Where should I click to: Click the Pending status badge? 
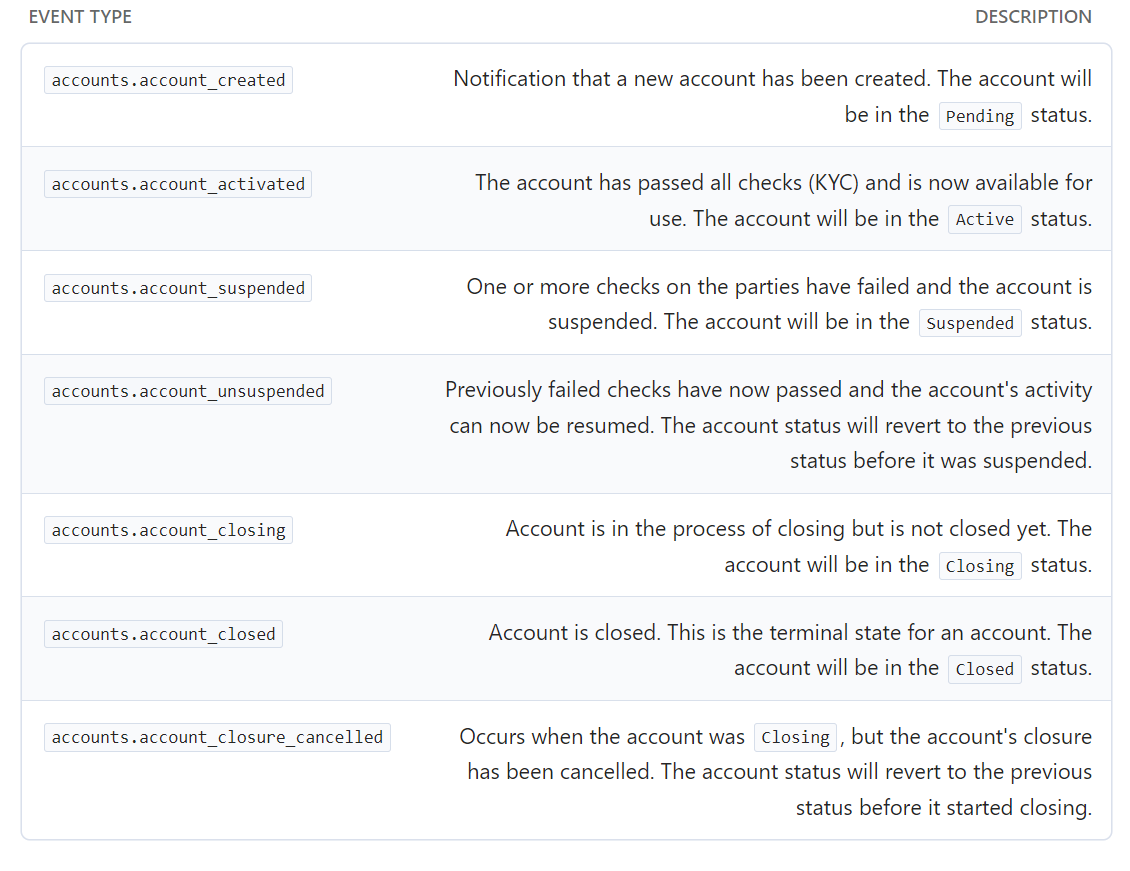[980, 116]
